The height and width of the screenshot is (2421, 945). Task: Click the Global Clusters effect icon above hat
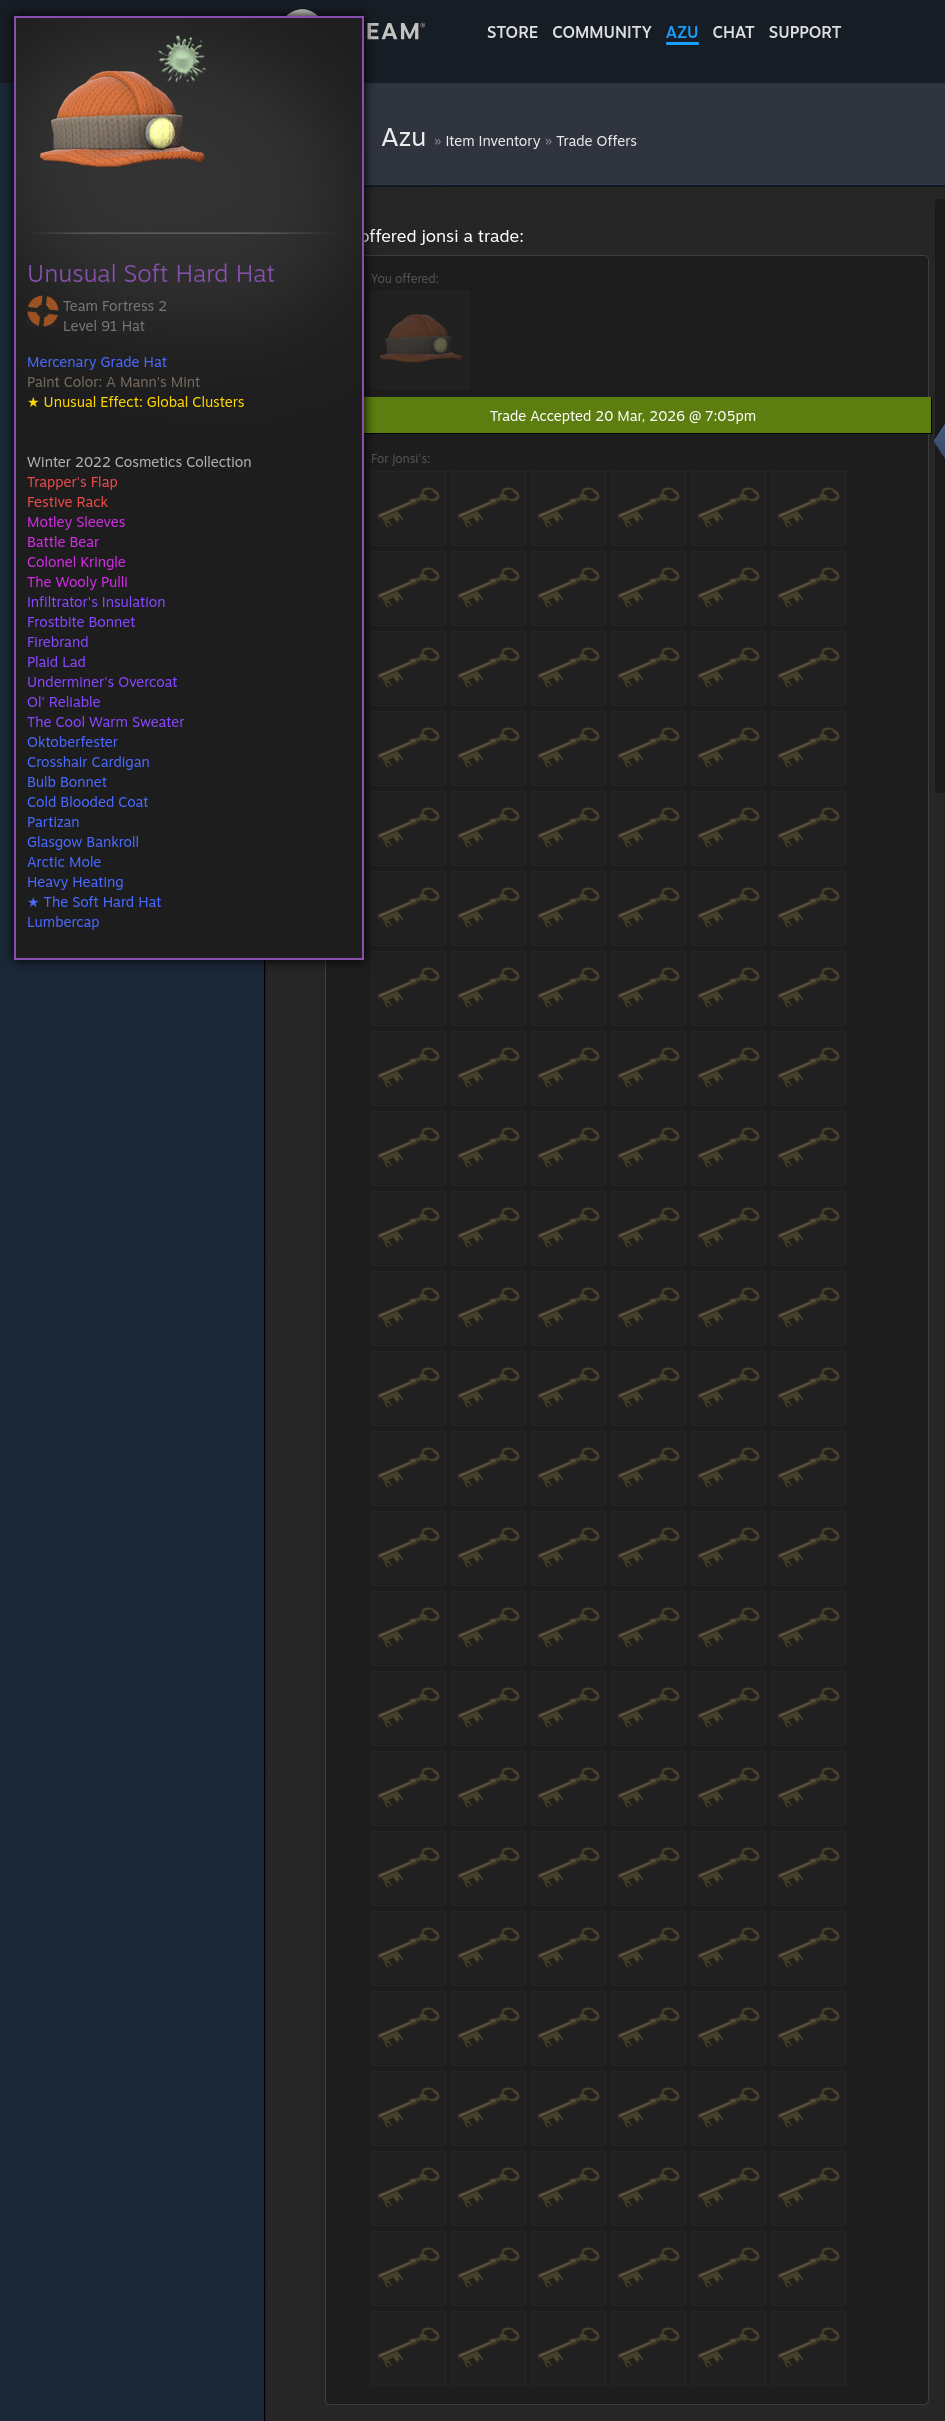tap(182, 58)
